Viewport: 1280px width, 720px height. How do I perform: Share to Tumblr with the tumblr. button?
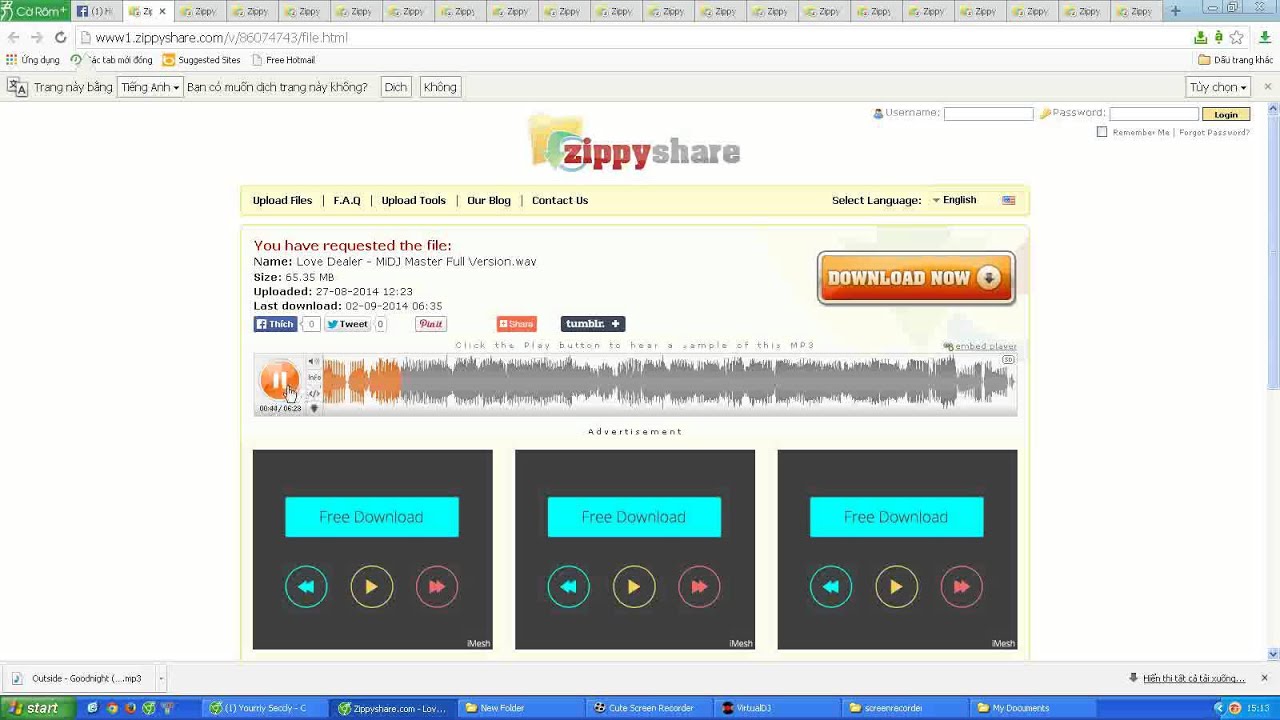[593, 324]
